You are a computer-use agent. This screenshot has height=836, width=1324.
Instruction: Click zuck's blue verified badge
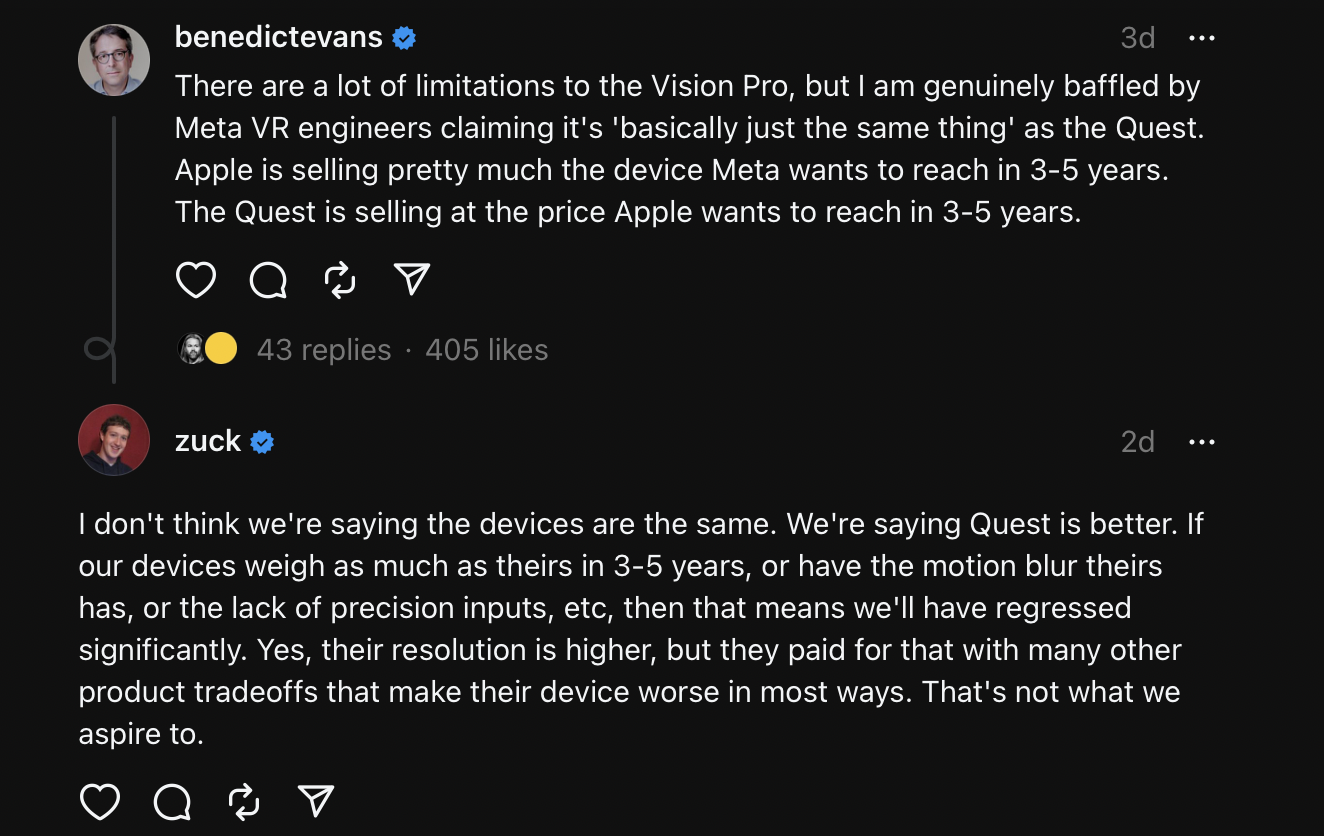coord(262,442)
